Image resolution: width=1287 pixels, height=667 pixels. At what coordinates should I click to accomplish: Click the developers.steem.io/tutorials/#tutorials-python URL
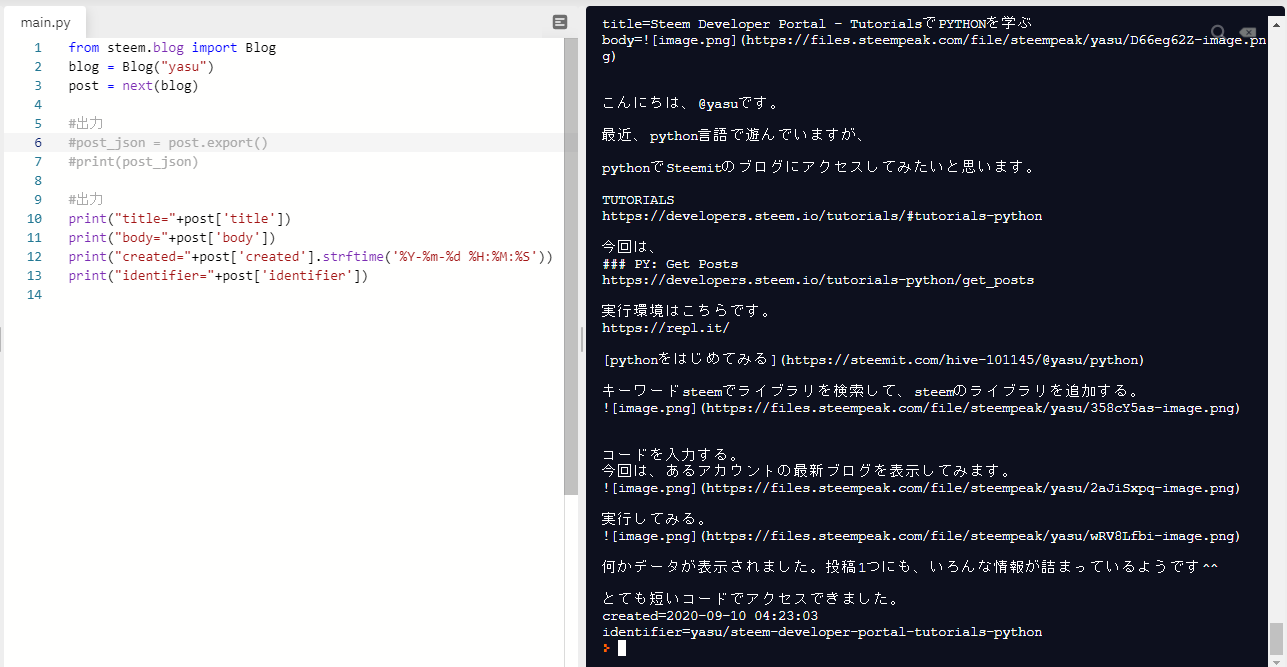click(822, 216)
